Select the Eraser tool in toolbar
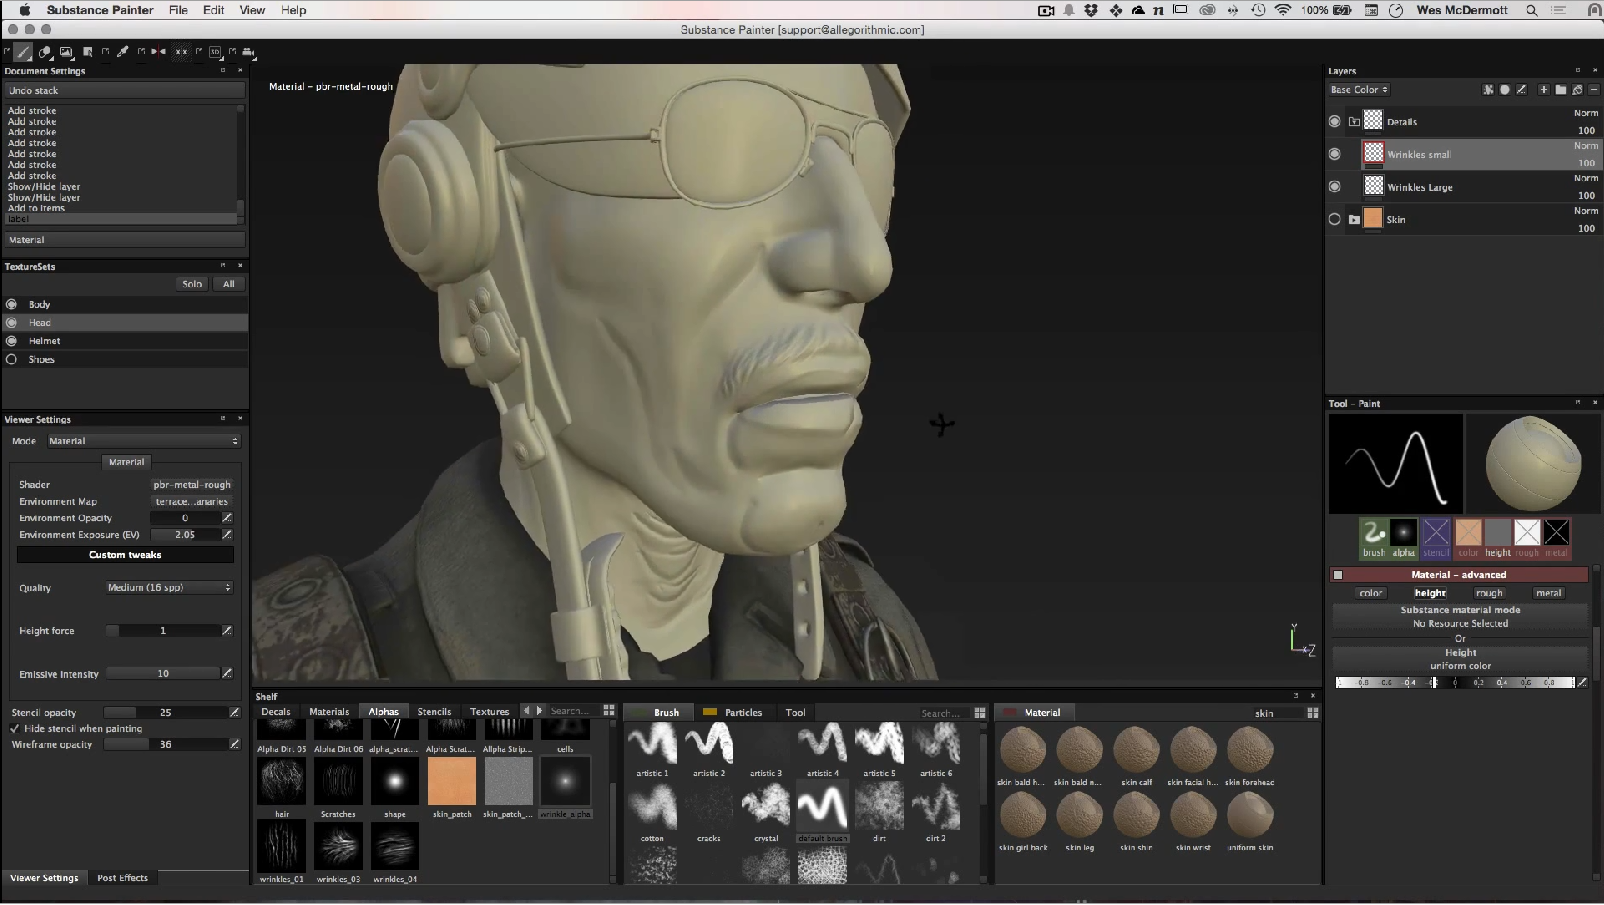The height and width of the screenshot is (905, 1604). click(x=45, y=52)
